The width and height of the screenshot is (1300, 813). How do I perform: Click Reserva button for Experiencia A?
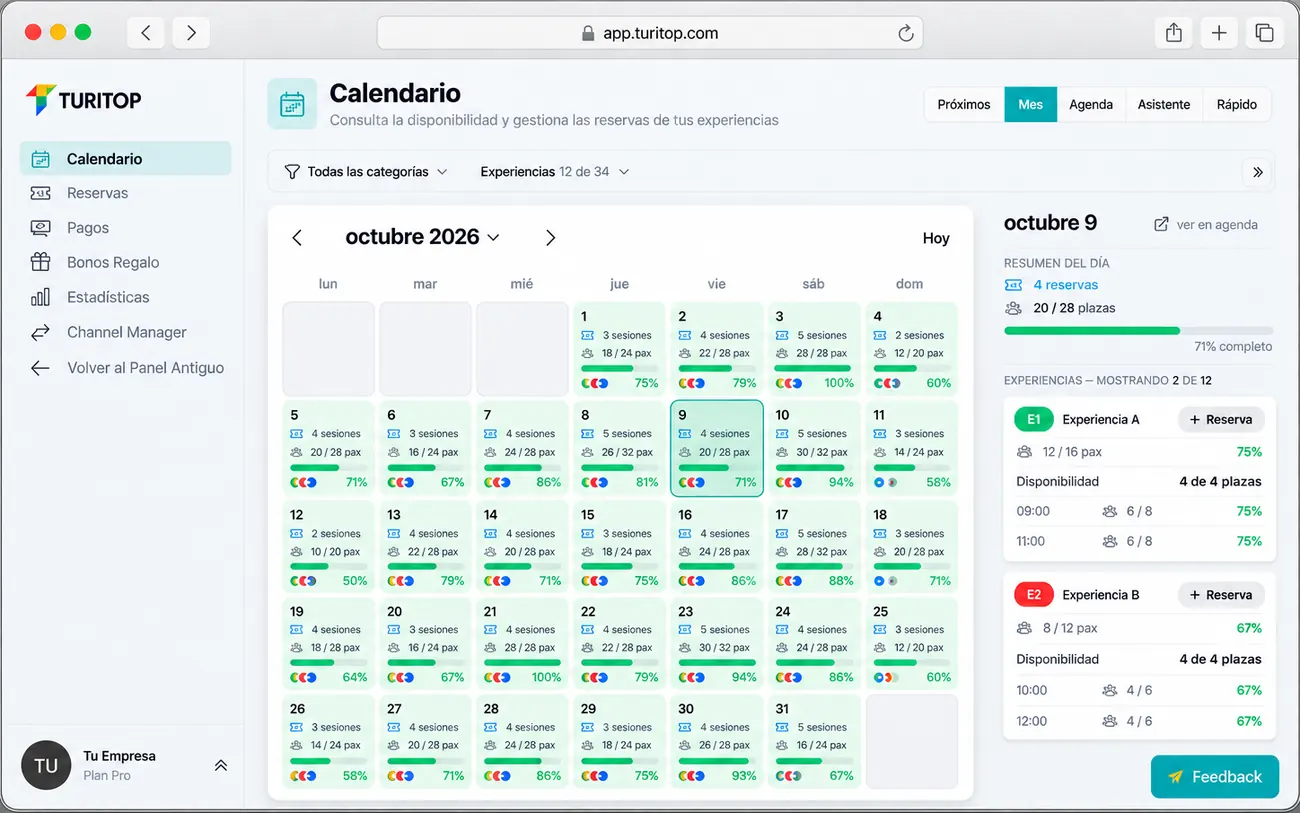(1221, 420)
